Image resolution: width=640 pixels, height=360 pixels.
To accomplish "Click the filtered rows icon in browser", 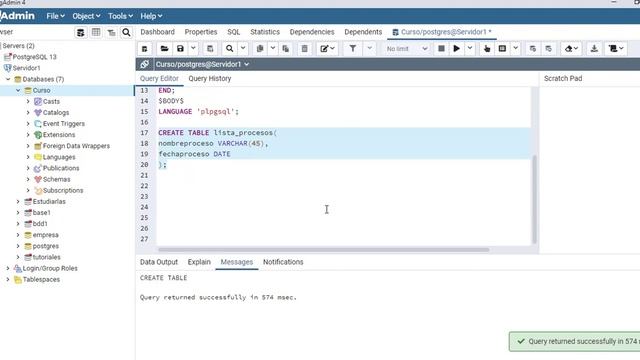I will pyautogui.click(x=111, y=32).
